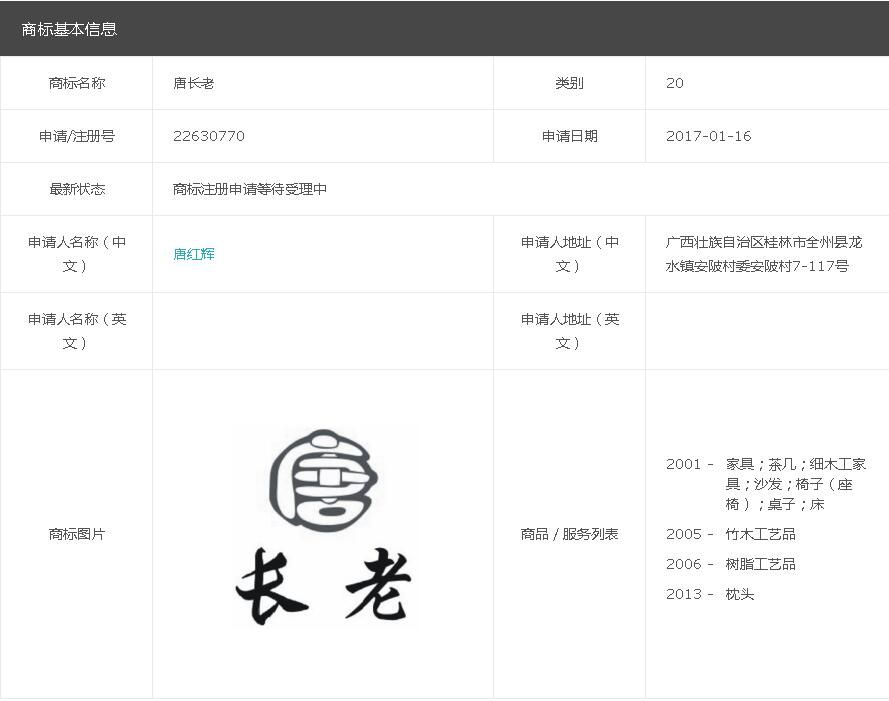Screen dimensions: 889x701
Task: Select status text 商标注册申请等待受理中
Action: (250, 189)
